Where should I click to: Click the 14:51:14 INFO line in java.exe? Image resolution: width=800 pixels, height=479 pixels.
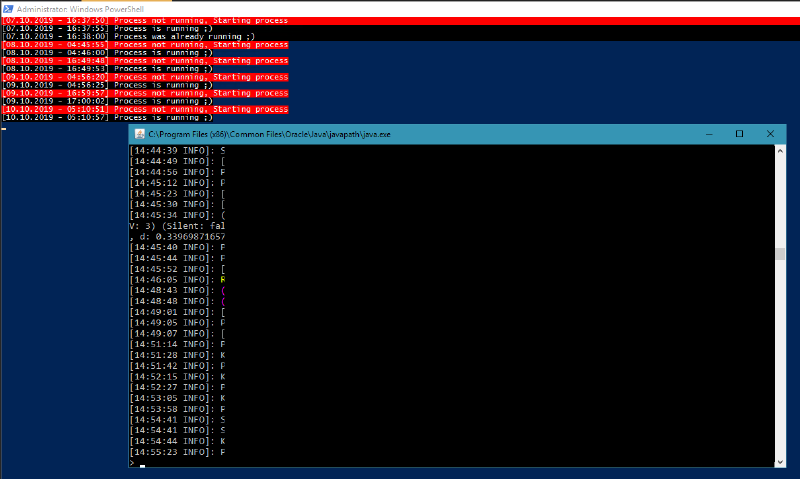pyautogui.click(x=177, y=344)
